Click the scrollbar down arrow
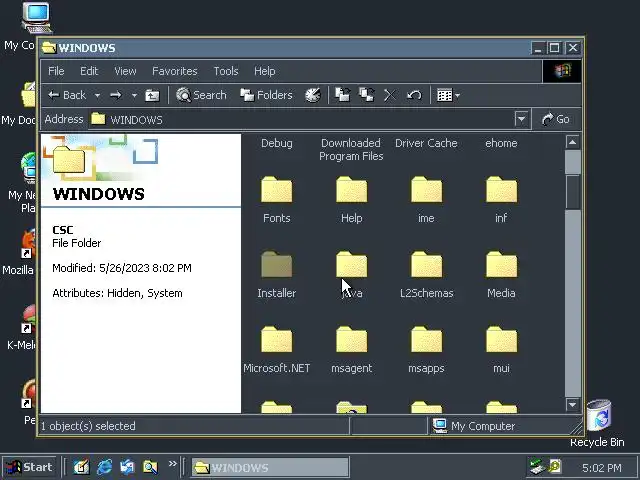This screenshot has width=640, height=480. tap(573, 405)
